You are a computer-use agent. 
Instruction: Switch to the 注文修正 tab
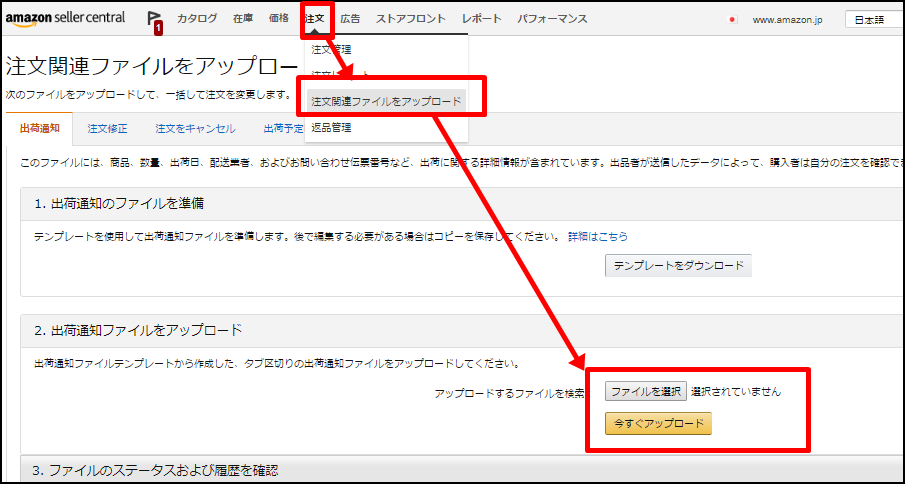[107, 129]
